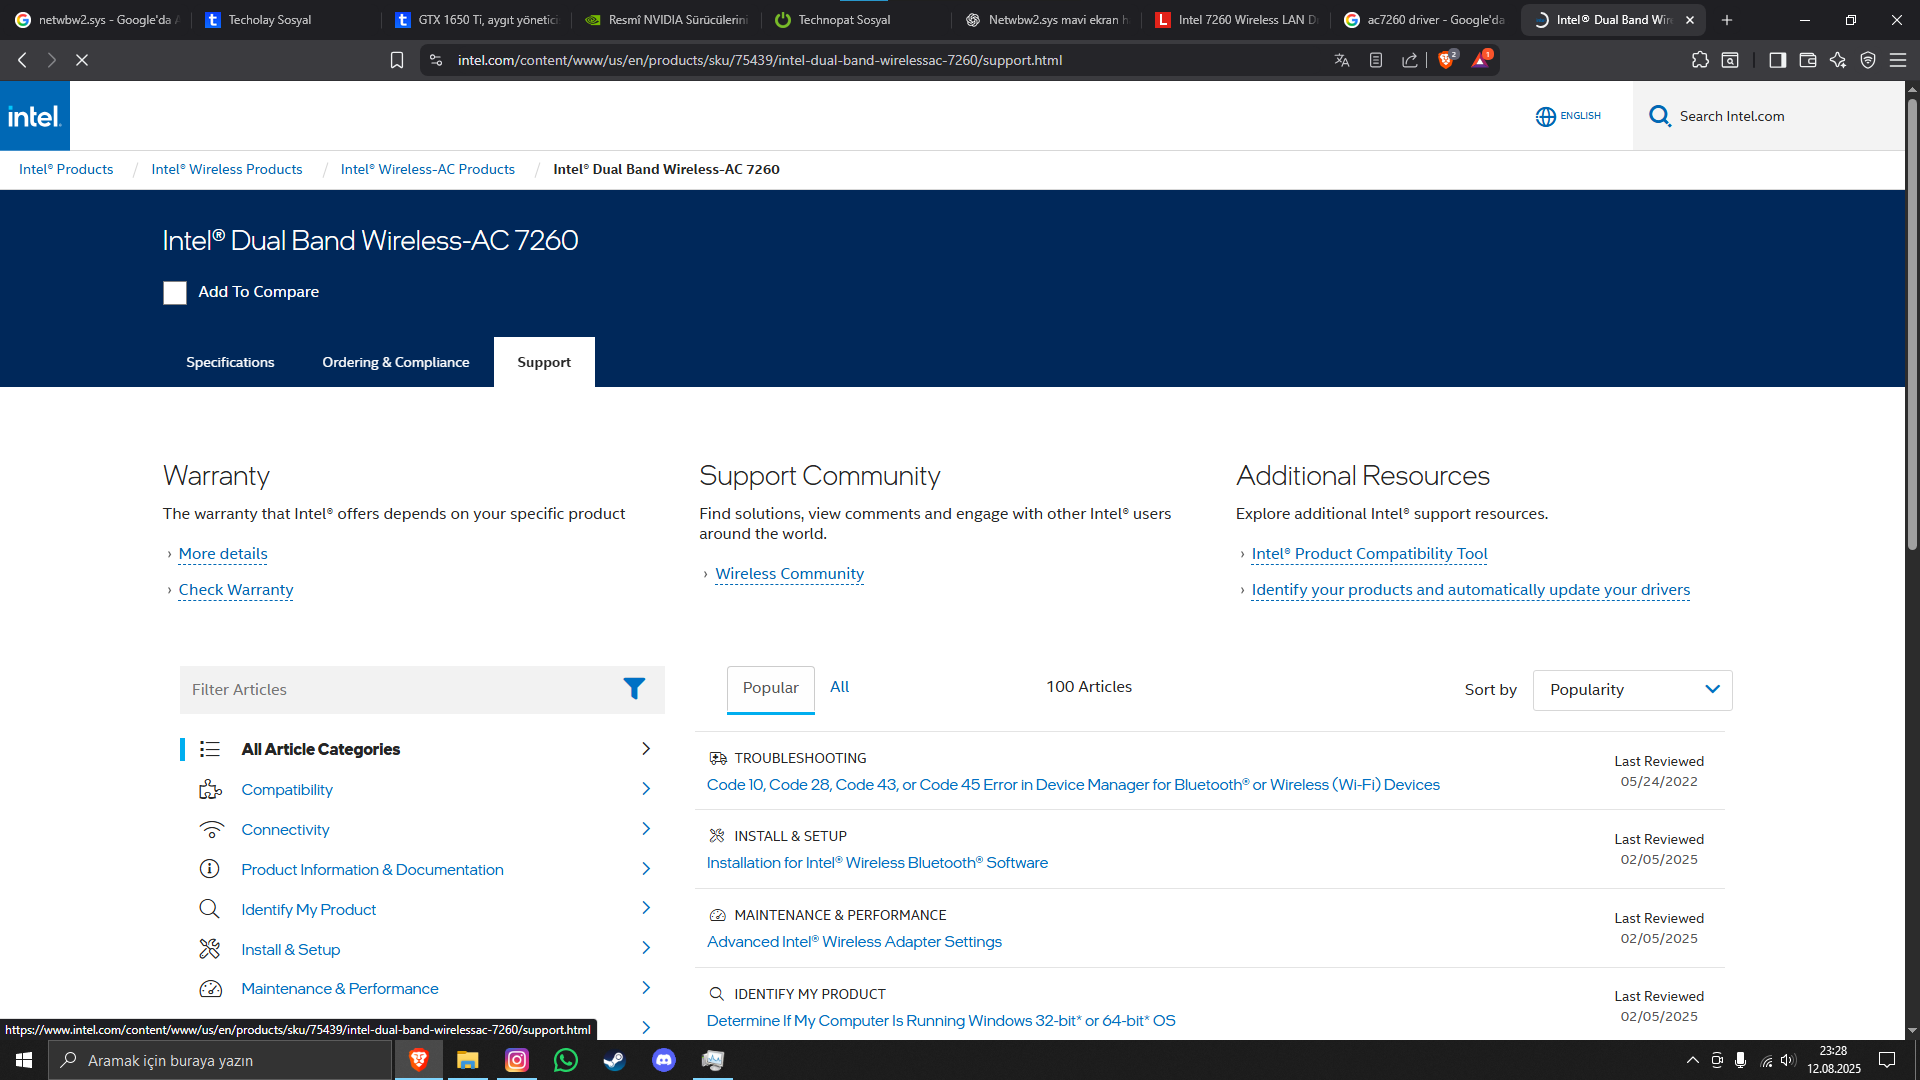Open the browser hamburger menu
Screen dimensions: 1920x1080
1898,60
